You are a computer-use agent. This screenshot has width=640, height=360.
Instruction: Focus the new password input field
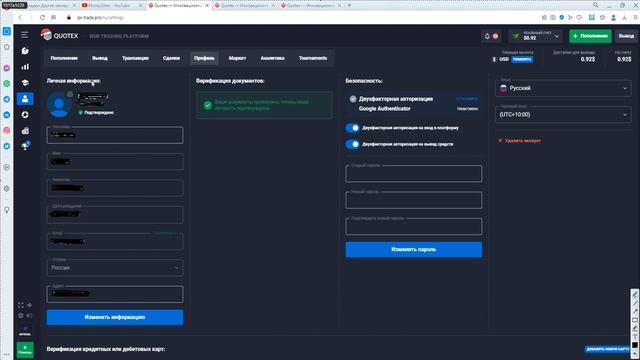(413, 200)
